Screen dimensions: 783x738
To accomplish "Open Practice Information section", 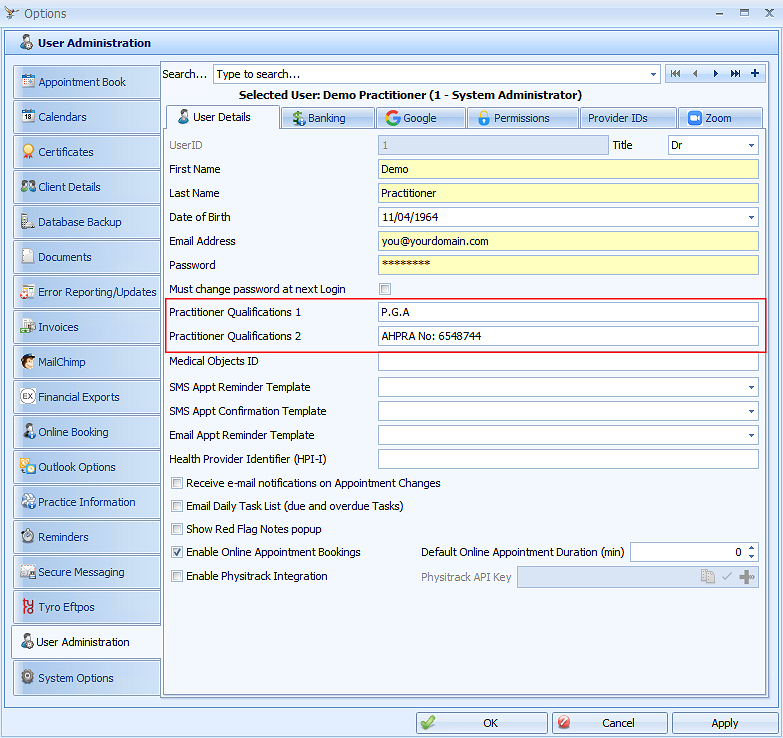I will pos(86,501).
